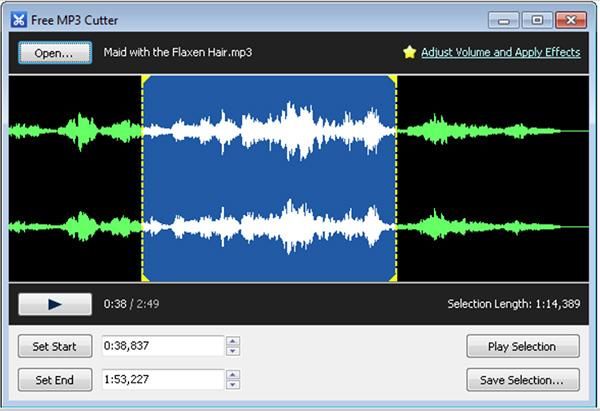
Task: Play the selected audio region
Action: (524, 346)
